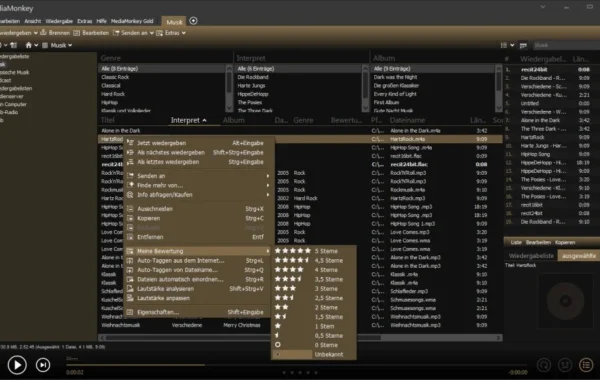
Task: Rate track 2 Sterne
Action: [314, 307]
